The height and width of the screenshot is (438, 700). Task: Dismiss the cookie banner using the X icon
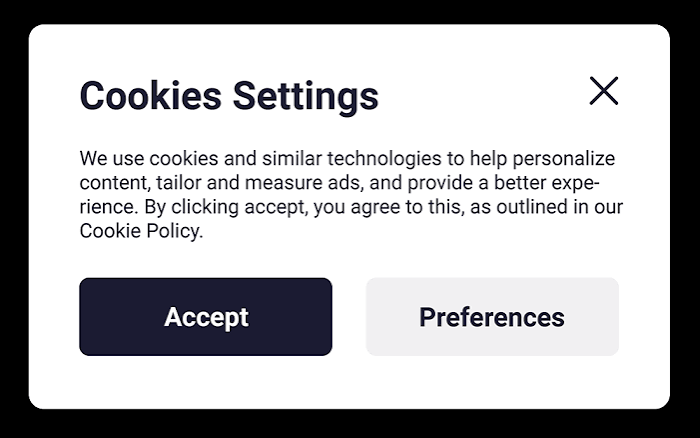tap(604, 91)
